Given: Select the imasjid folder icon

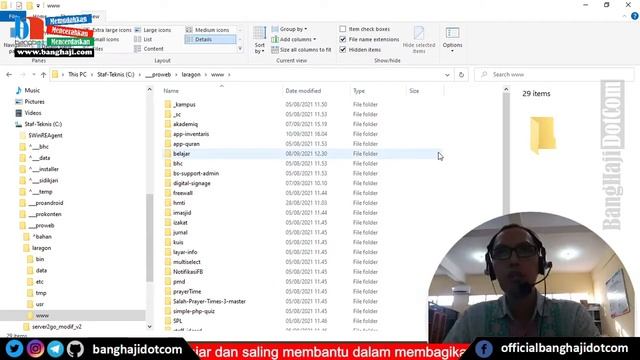Looking at the screenshot, I should pyautogui.click(x=168, y=213).
